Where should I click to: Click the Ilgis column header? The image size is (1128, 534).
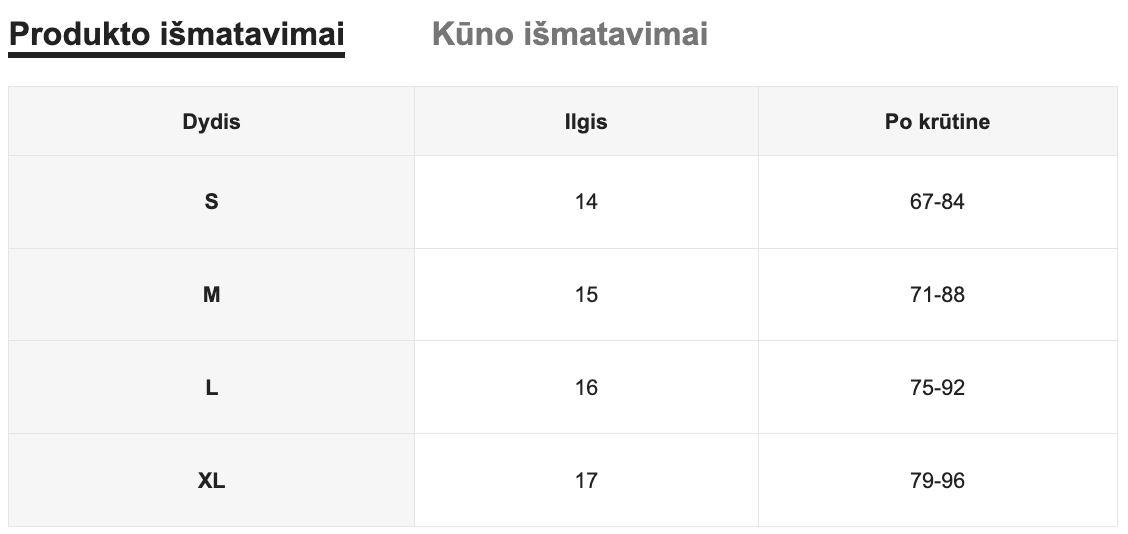click(x=586, y=122)
